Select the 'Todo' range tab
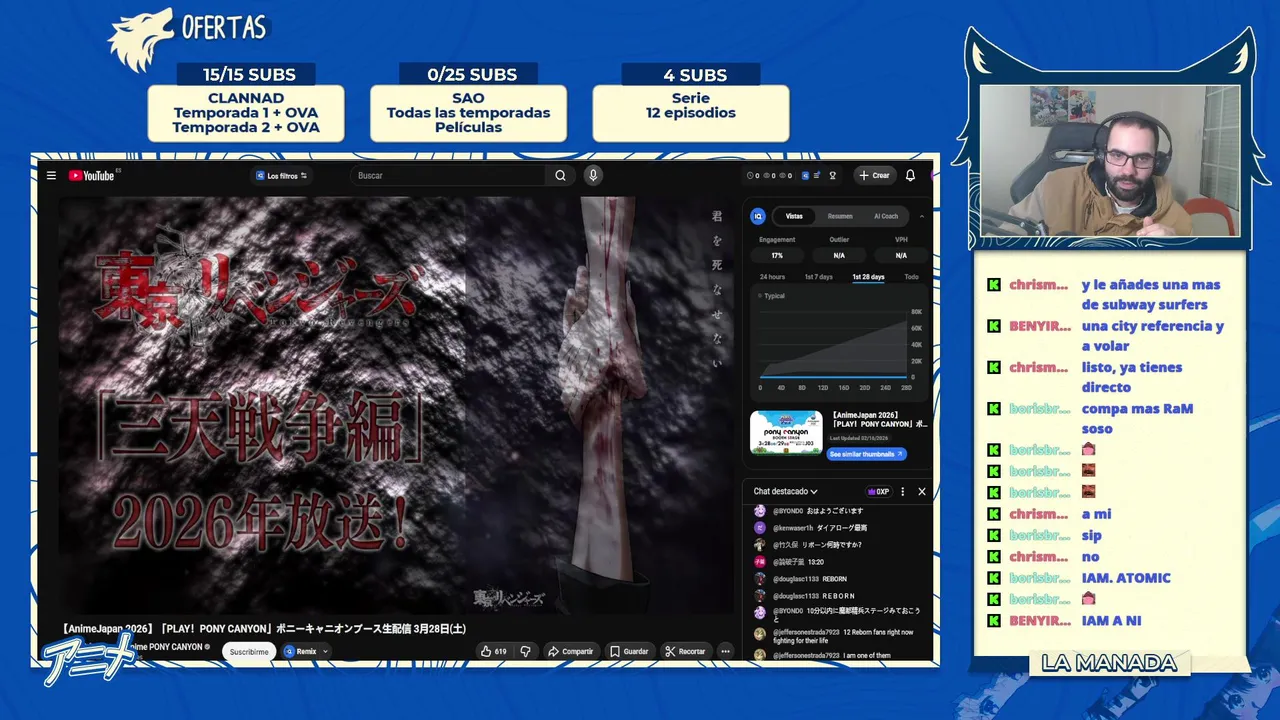The image size is (1280, 720). [911, 277]
